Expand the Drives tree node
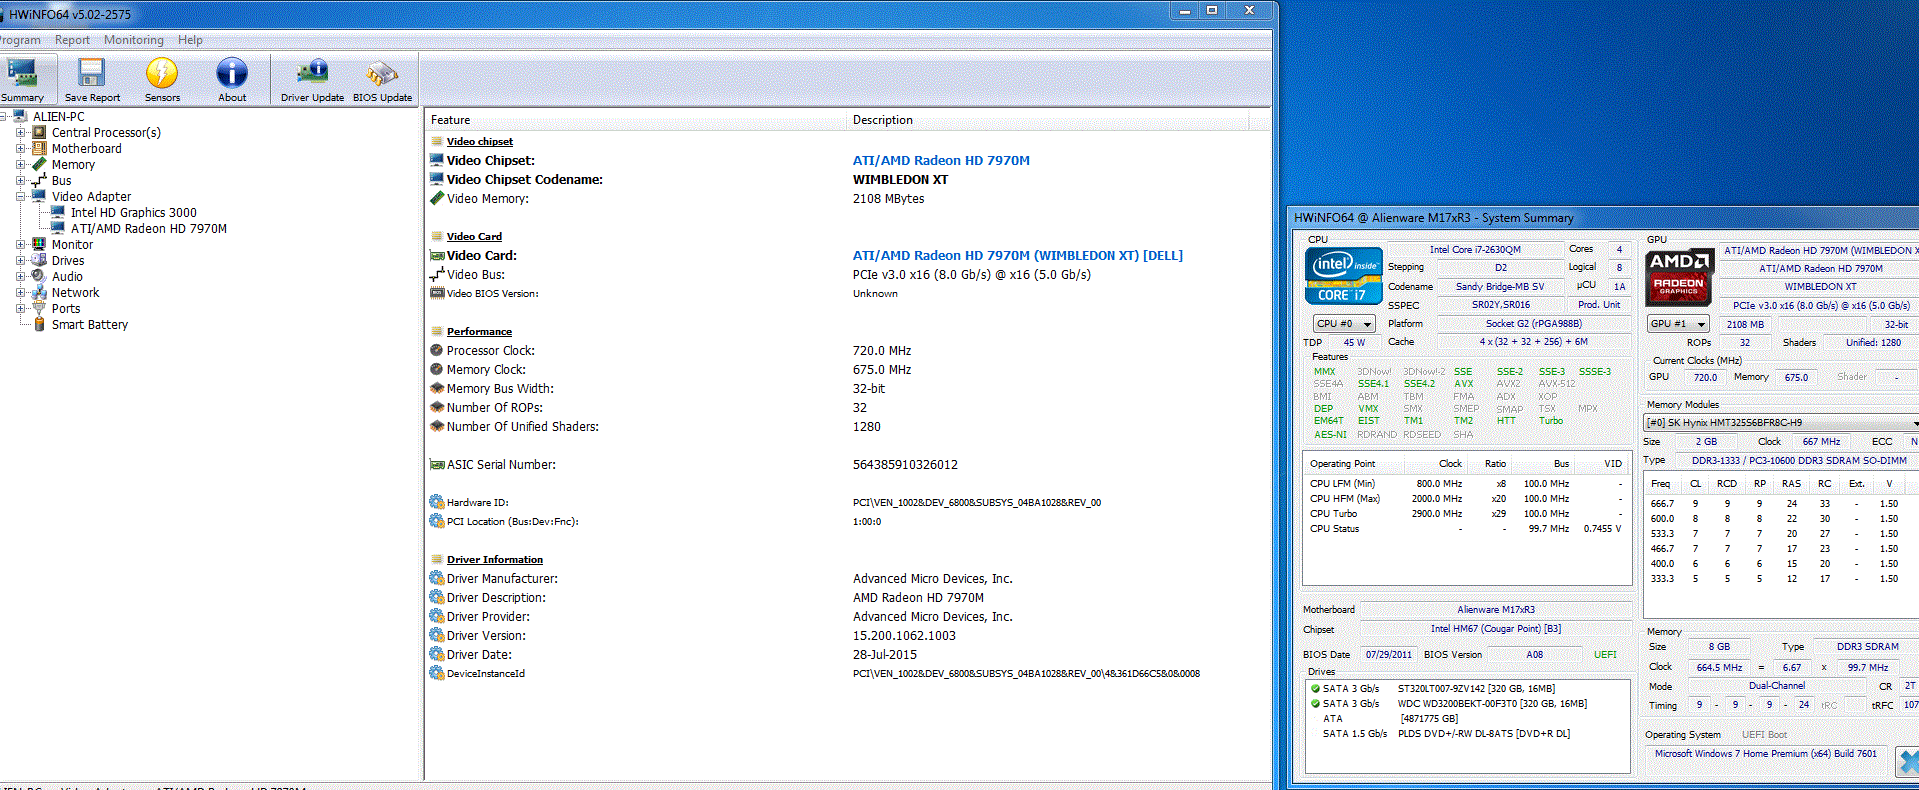The image size is (1919, 790). click(20, 261)
